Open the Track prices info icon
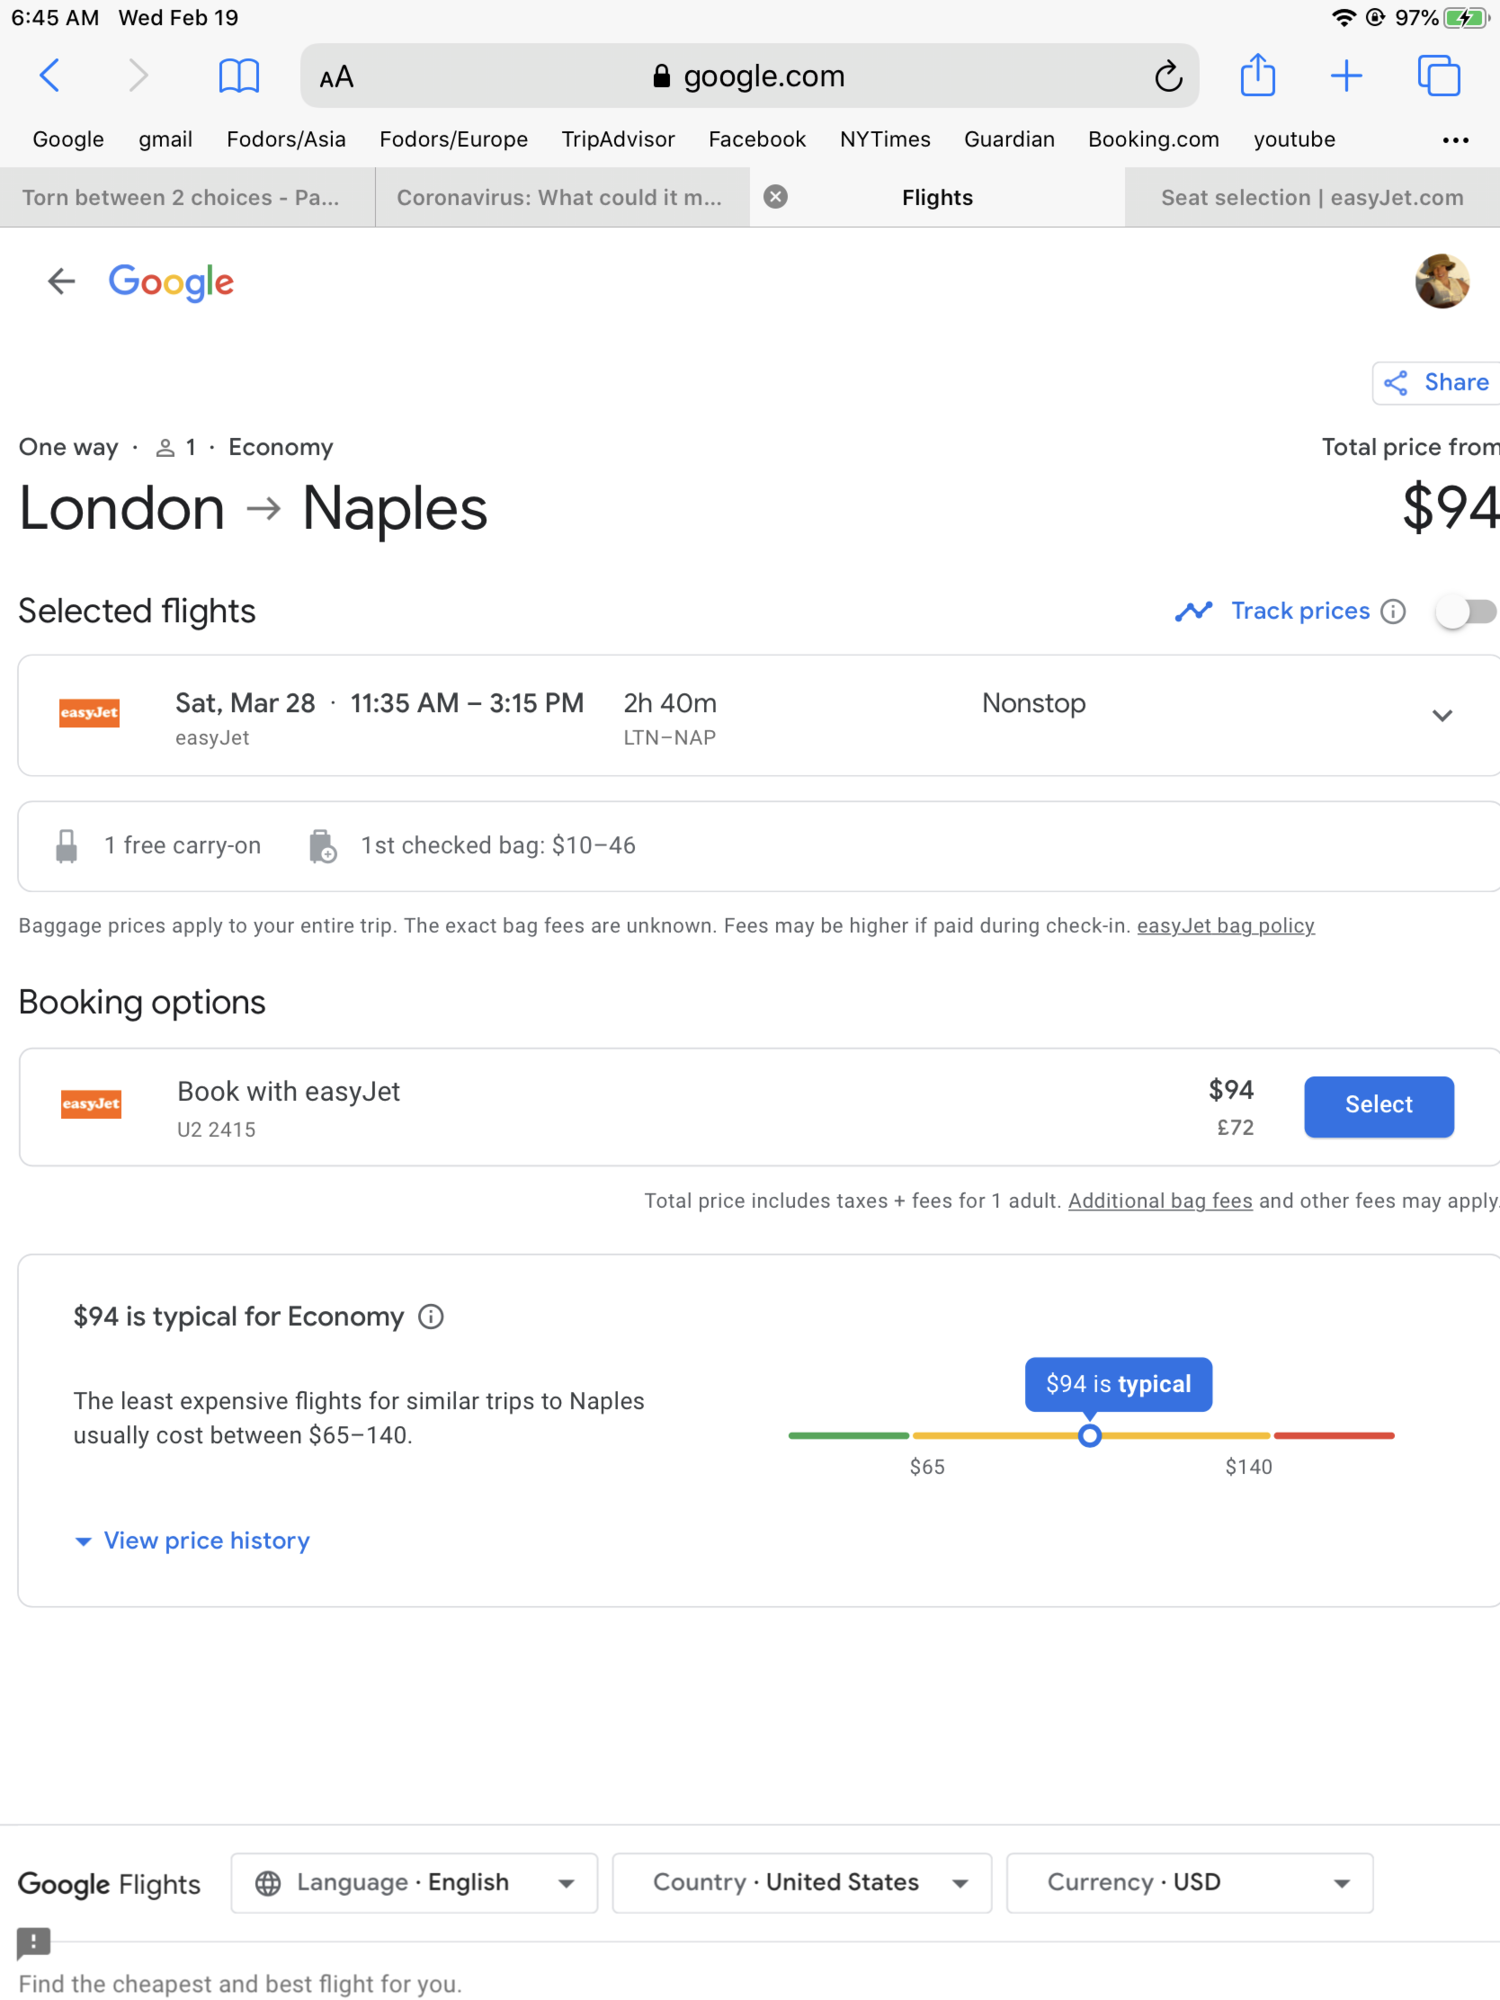The image size is (1500, 2000). [1393, 611]
